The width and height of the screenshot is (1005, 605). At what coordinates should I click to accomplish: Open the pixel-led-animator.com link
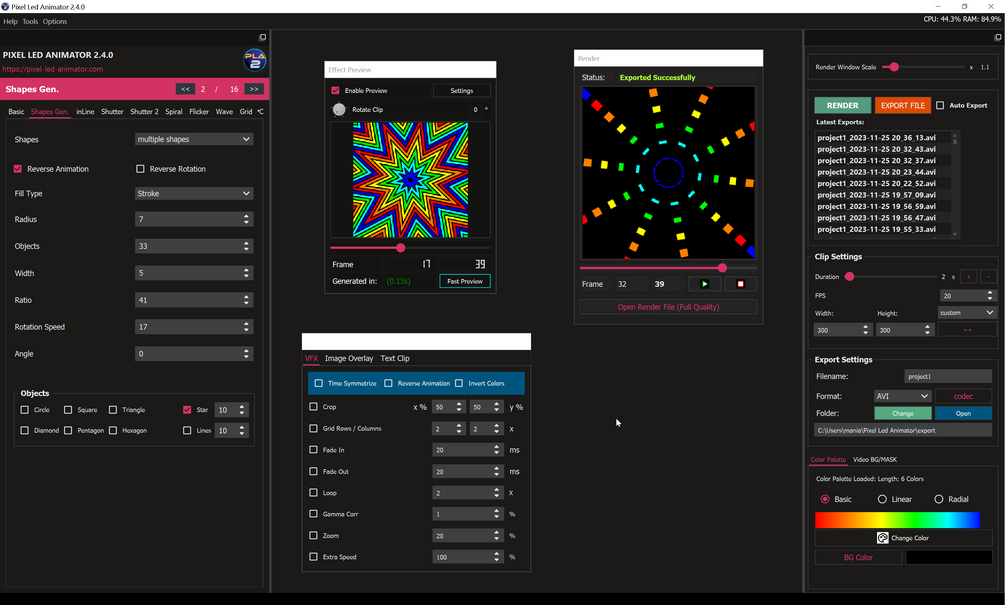[x=53, y=69]
